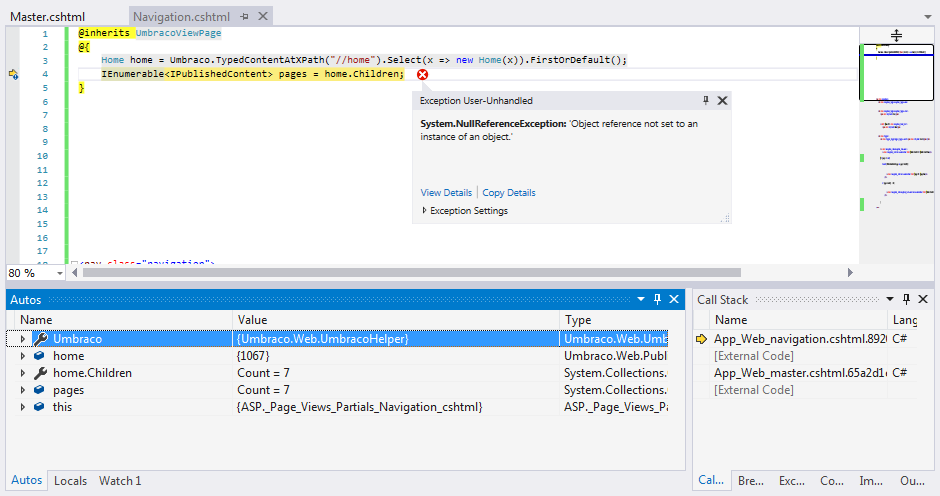Switch to the Cal... bottom tab
This screenshot has height=496, width=940.
711,480
